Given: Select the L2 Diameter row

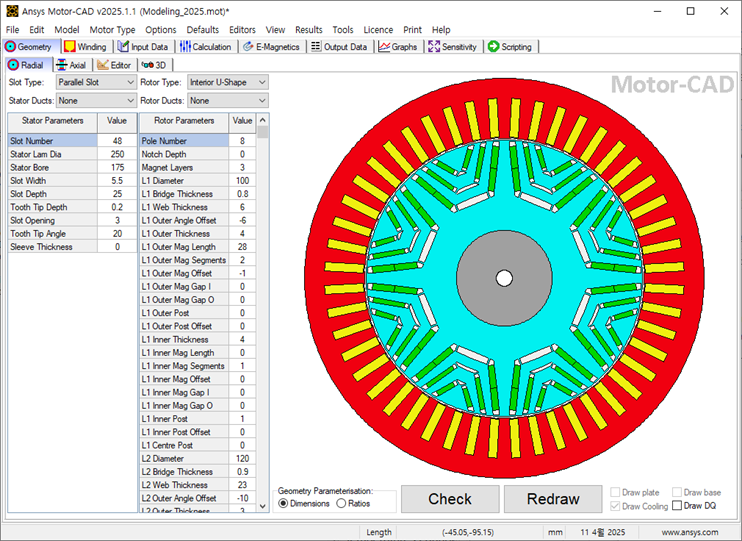Looking at the screenshot, I should coord(198,459).
